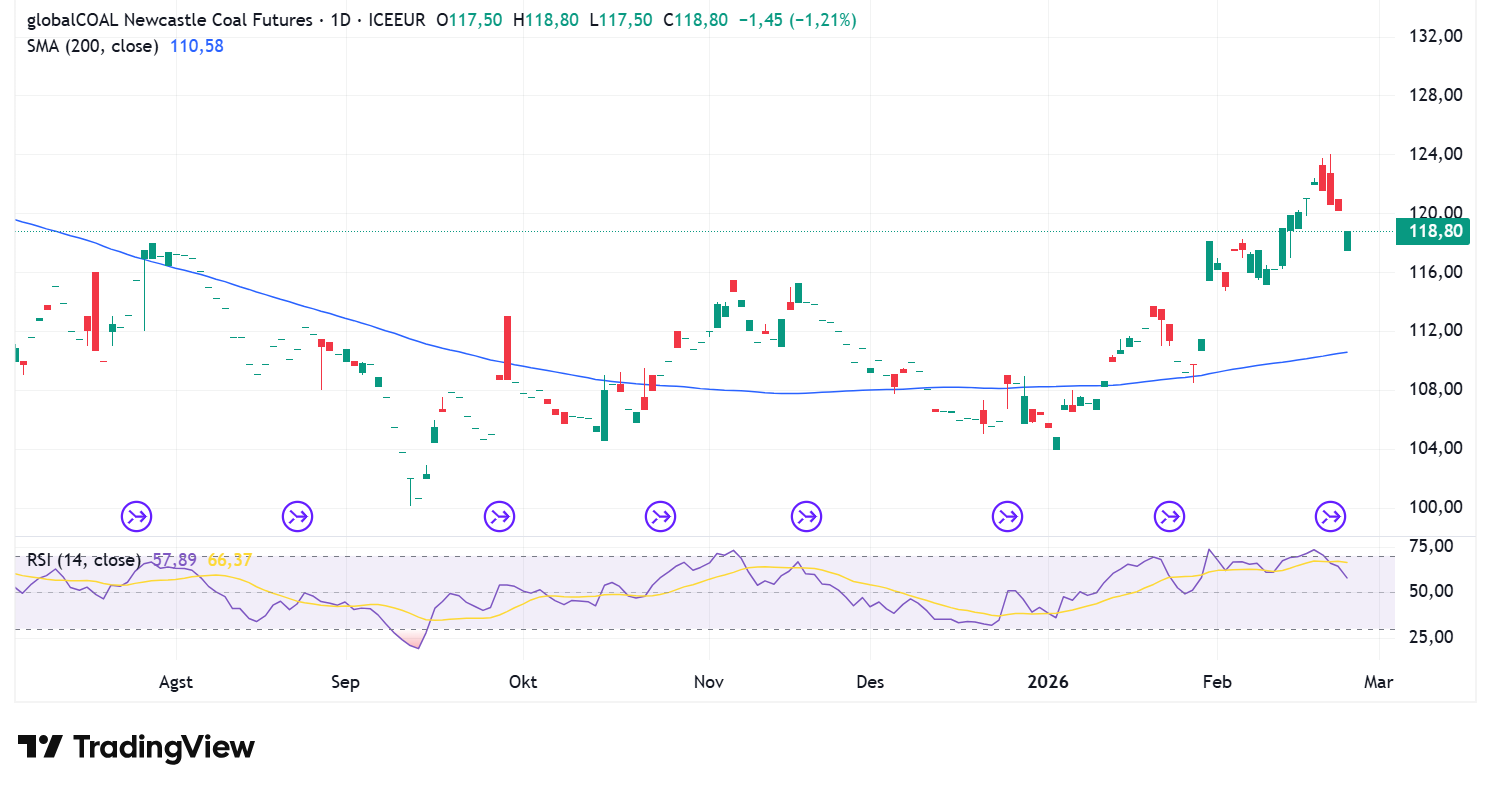Open the rollover marker left of Okt
This screenshot has width=1491, height=792.
[x=499, y=517]
